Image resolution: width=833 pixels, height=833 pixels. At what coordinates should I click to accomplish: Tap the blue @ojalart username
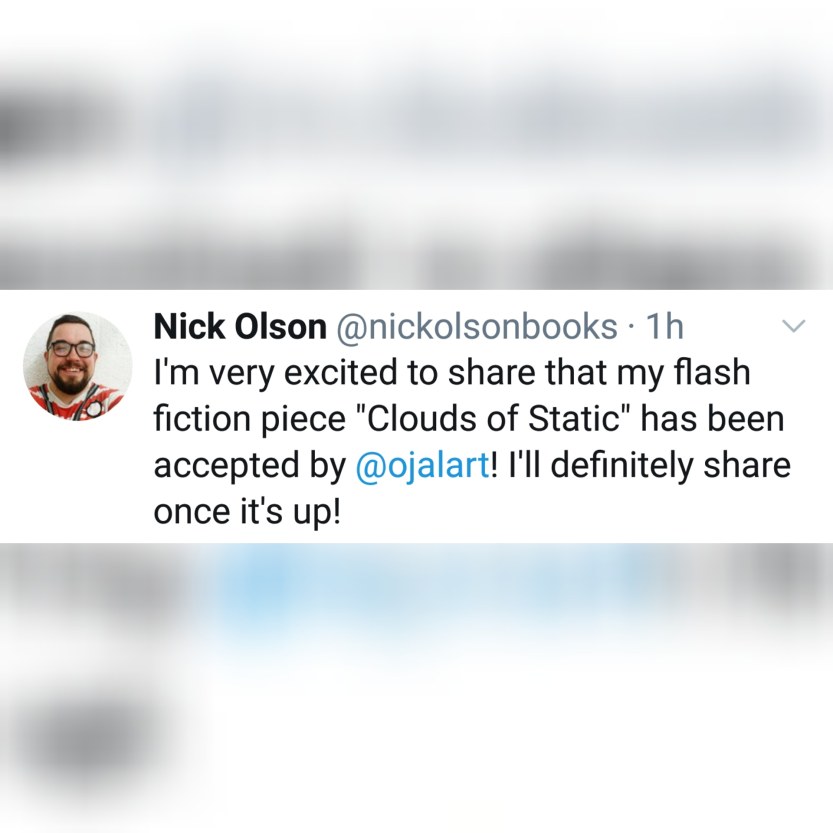(x=422, y=466)
